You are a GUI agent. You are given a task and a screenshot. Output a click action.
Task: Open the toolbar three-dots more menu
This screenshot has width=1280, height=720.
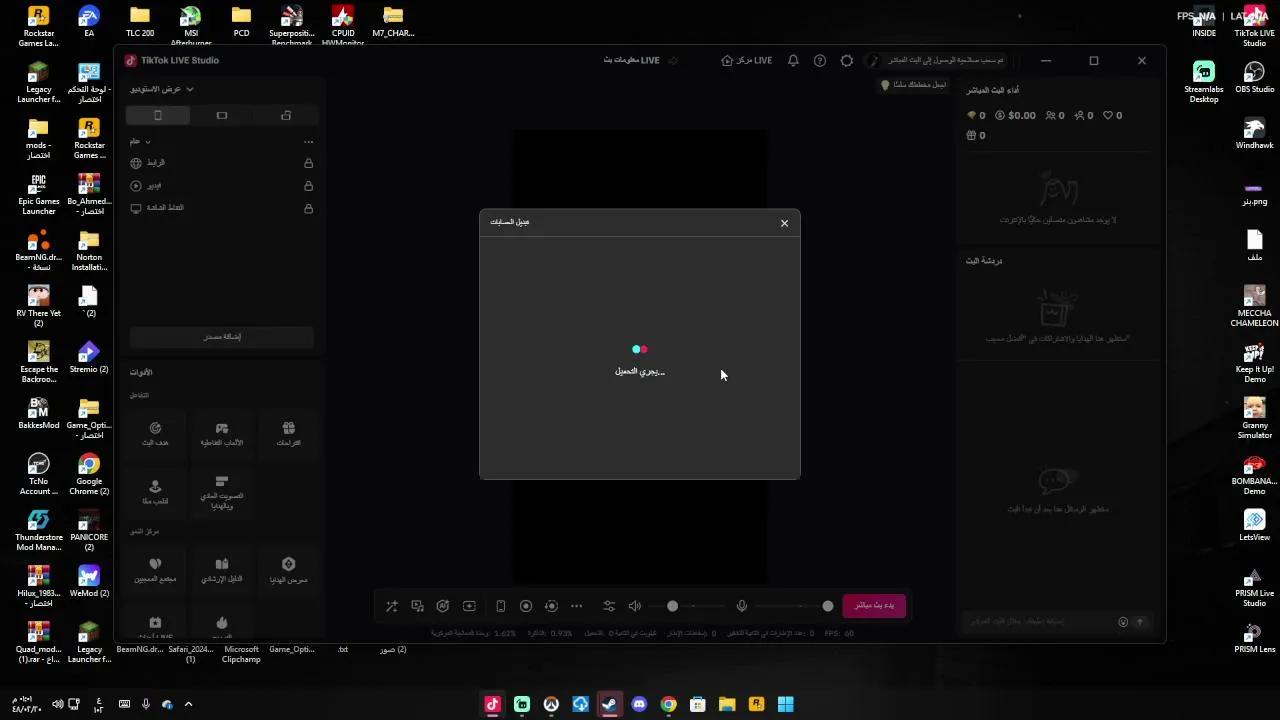pyautogui.click(x=576, y=606)
